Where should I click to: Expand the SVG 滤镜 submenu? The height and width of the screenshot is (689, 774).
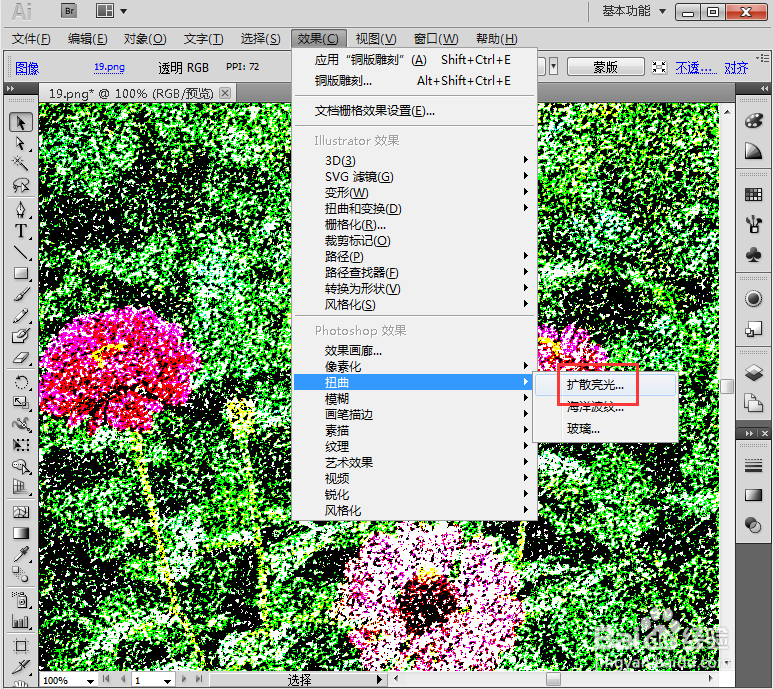[x=415, y=176]
